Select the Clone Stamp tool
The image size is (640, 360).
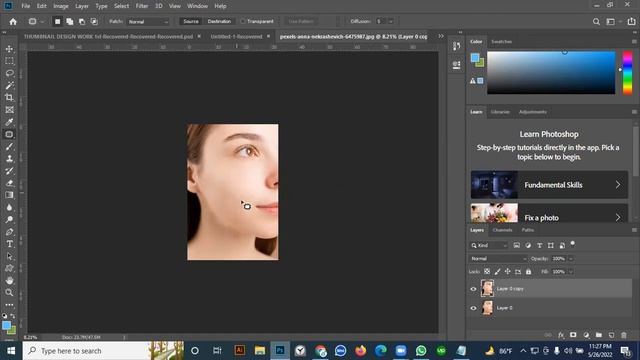click(x=9, y=159)
